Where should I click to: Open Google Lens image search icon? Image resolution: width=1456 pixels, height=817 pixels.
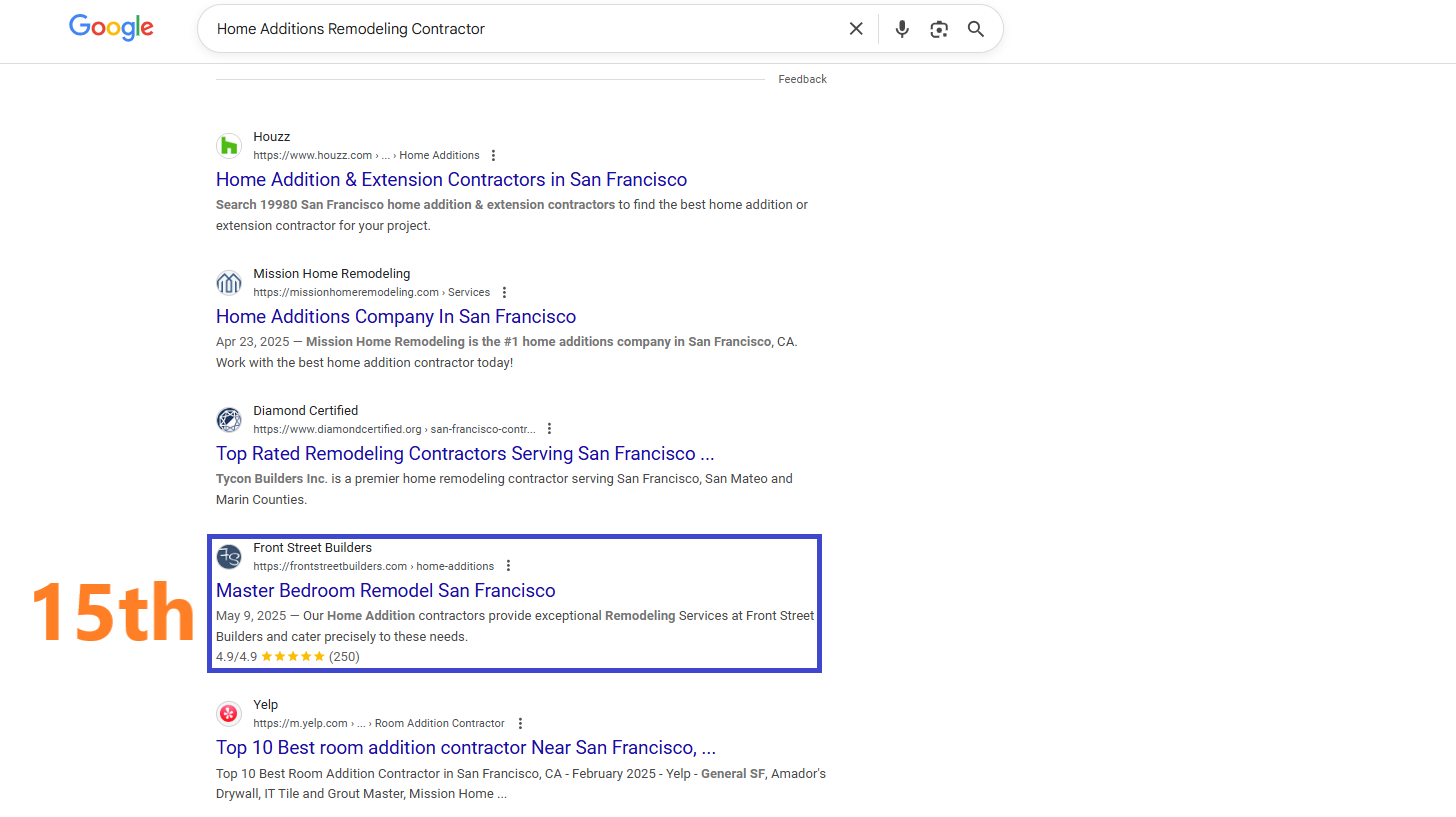click(938, 29)
